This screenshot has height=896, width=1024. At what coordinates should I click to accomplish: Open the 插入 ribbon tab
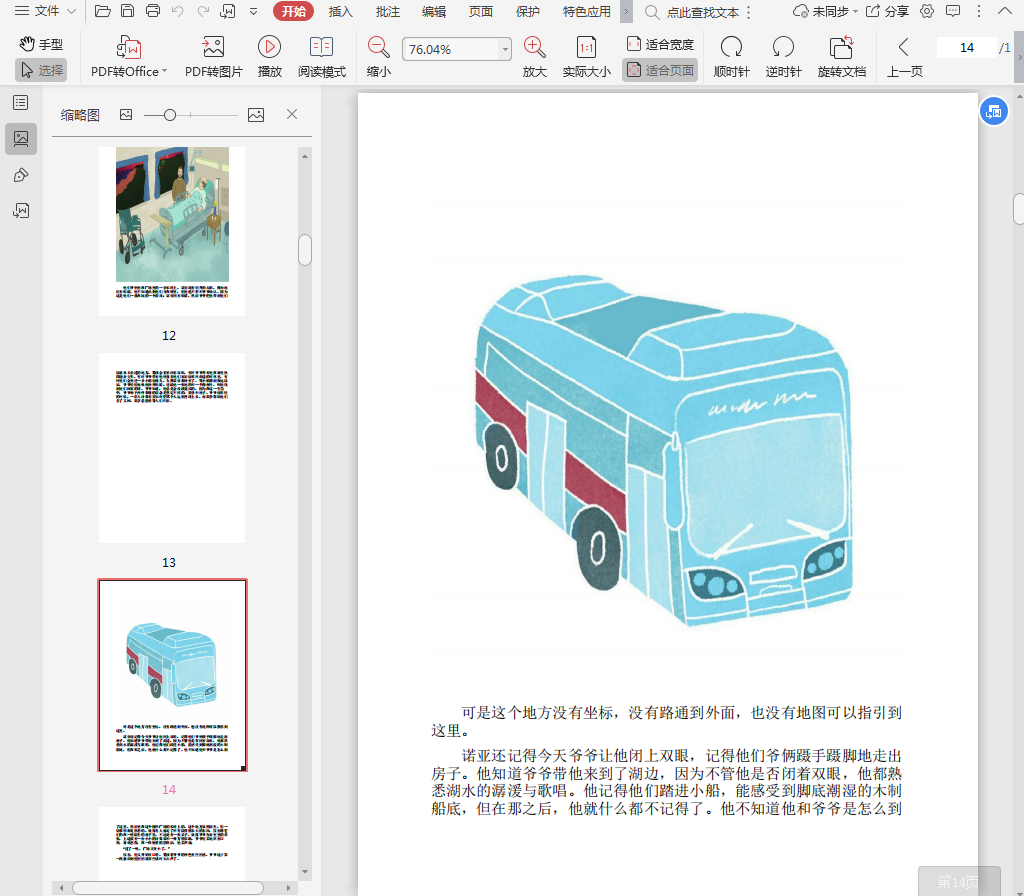coord(341,12)
